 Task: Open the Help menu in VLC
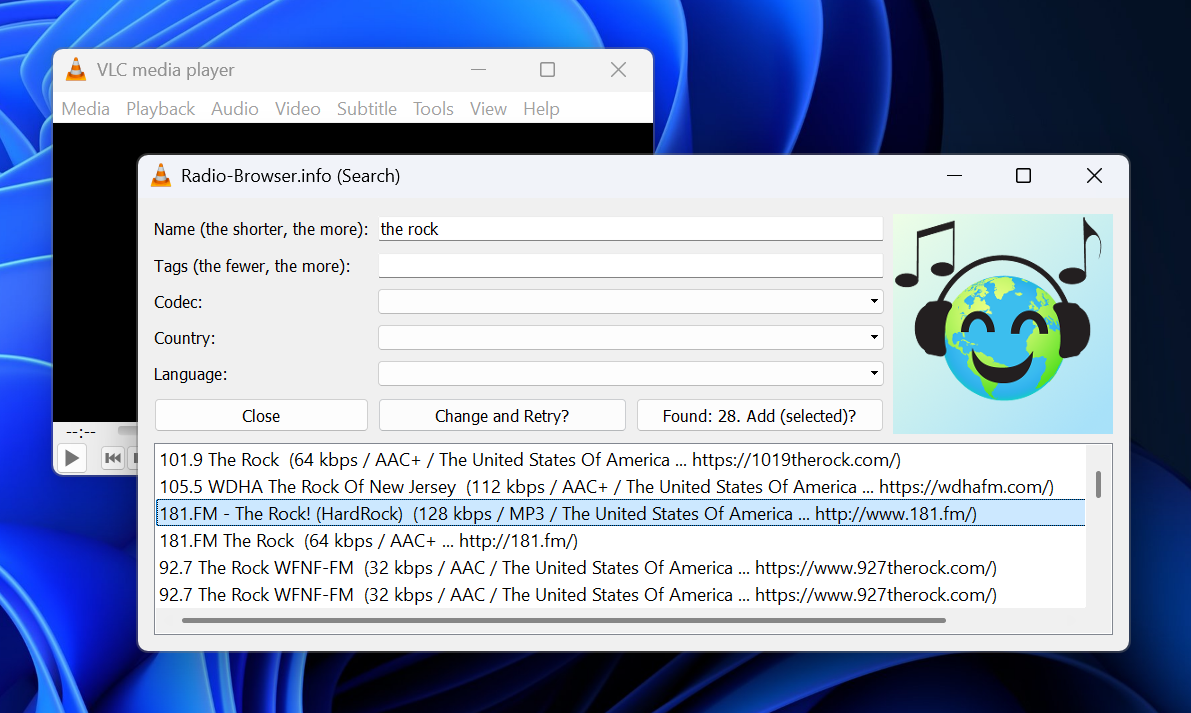pos(541,109)
